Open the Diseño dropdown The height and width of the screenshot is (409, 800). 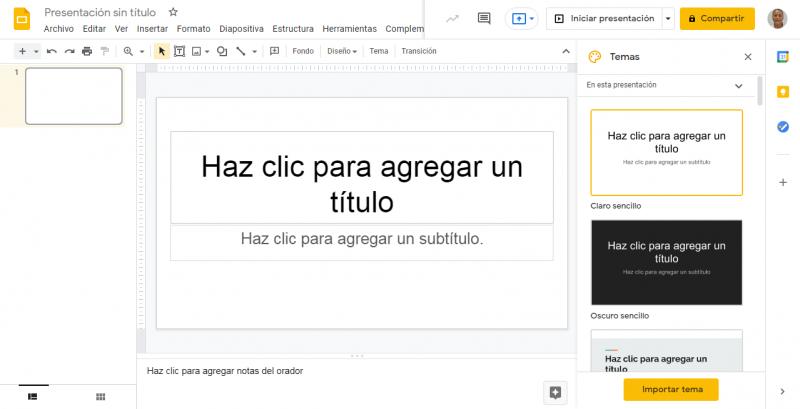click(x=342, y=51)
